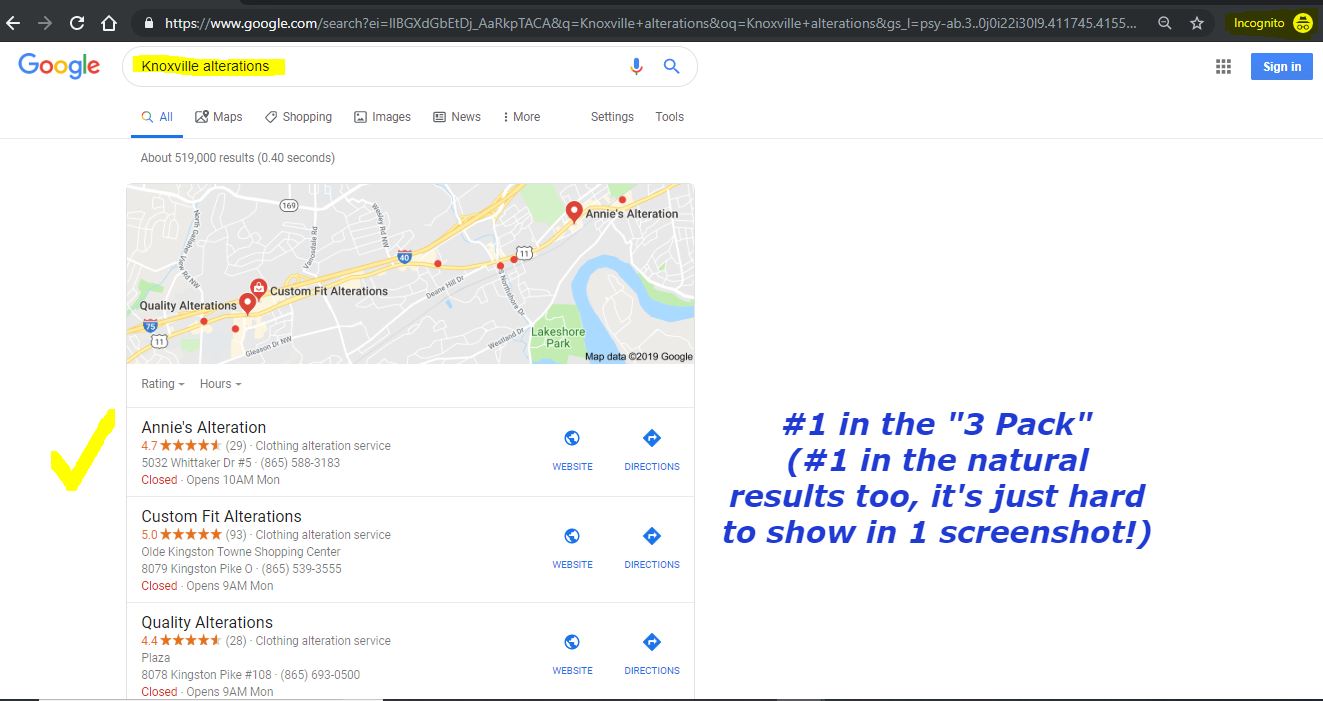Screen dimensions: 1323x701
Task: Open the Google logo homepage
Action: pyautogui.click(x=59, y=66)
